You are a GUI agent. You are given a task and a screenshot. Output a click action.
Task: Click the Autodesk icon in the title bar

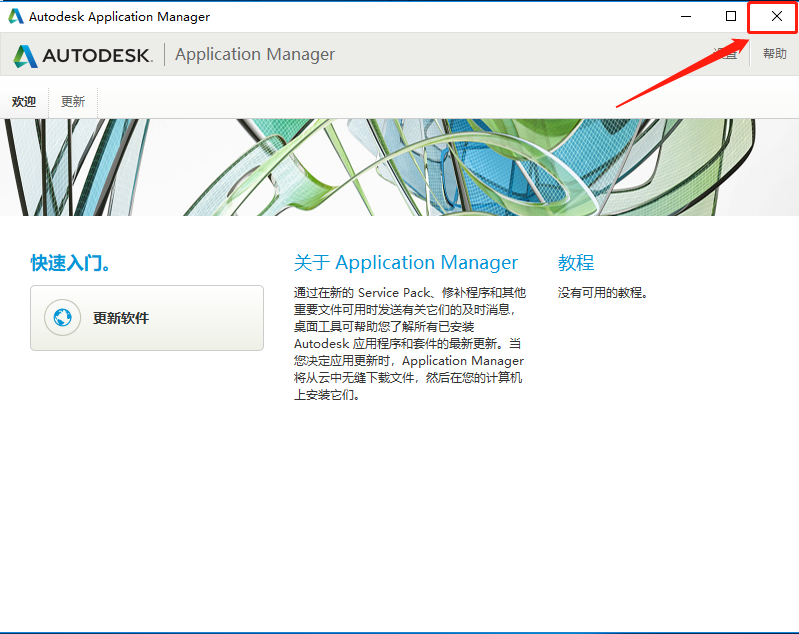point(16,16)
